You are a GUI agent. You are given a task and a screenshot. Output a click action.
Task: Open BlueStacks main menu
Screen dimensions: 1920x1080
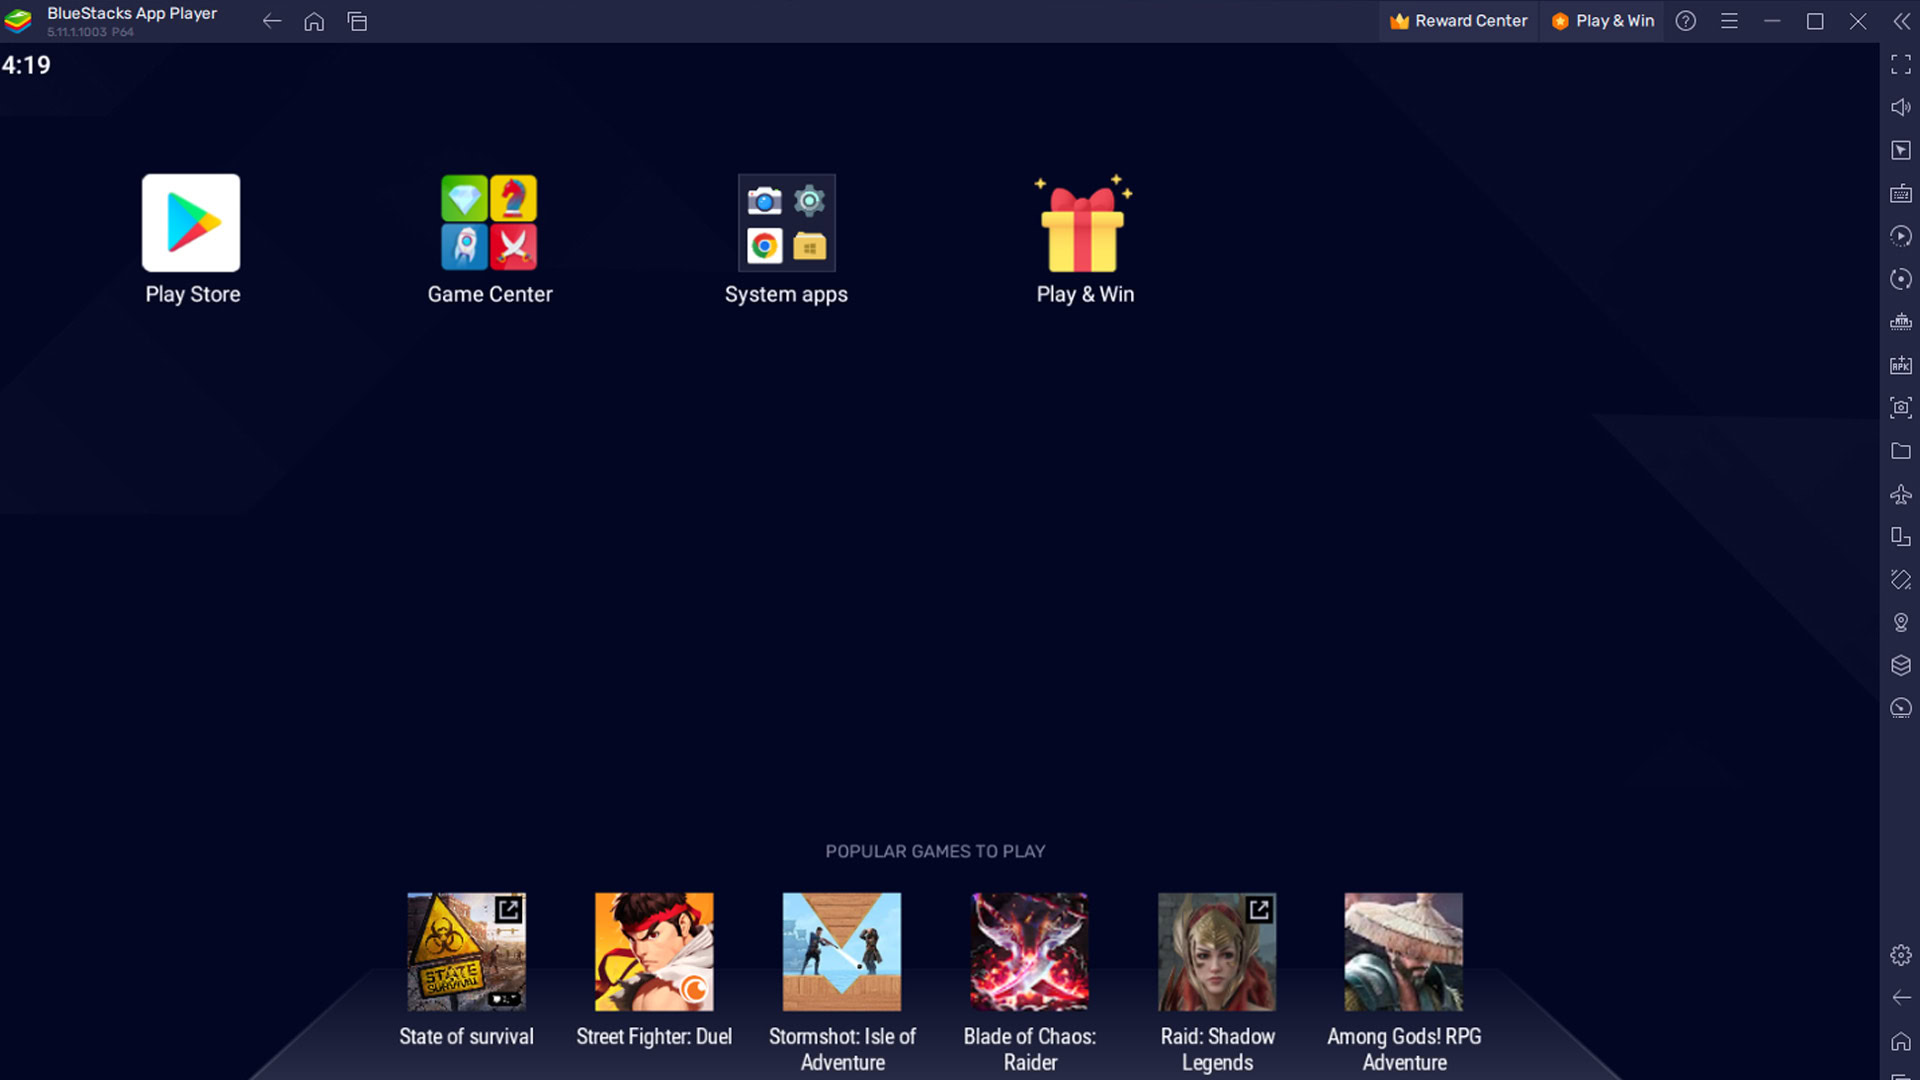(1729, 21)
